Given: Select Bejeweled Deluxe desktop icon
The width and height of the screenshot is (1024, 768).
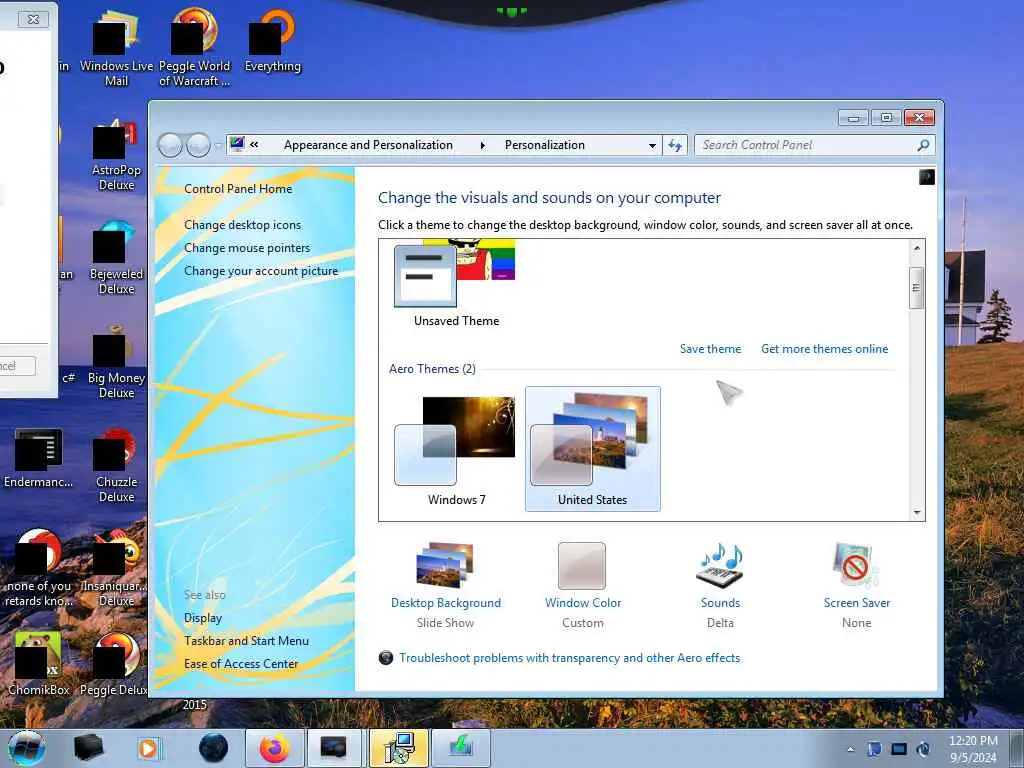Looking at the screenshot, I should 116,259.
